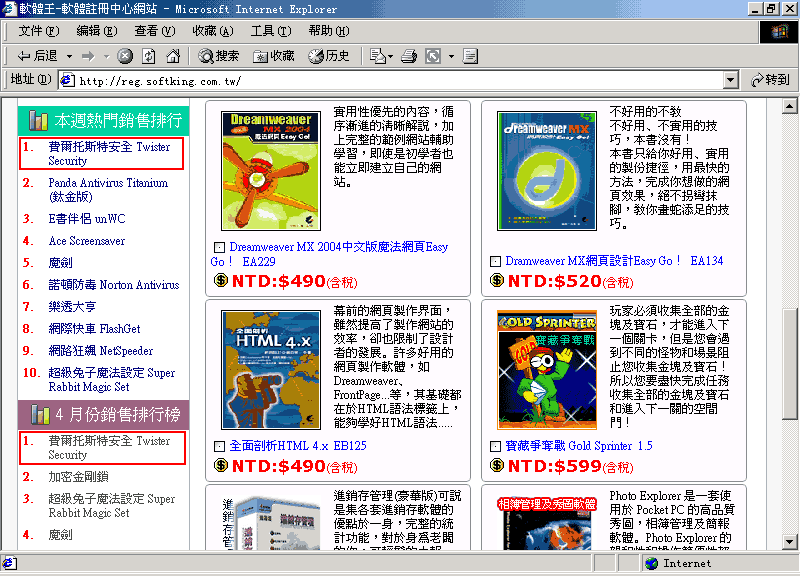
Task: Open weekly rank 2 Panda Antivirus Titanium link
Action: pos(108,190)
